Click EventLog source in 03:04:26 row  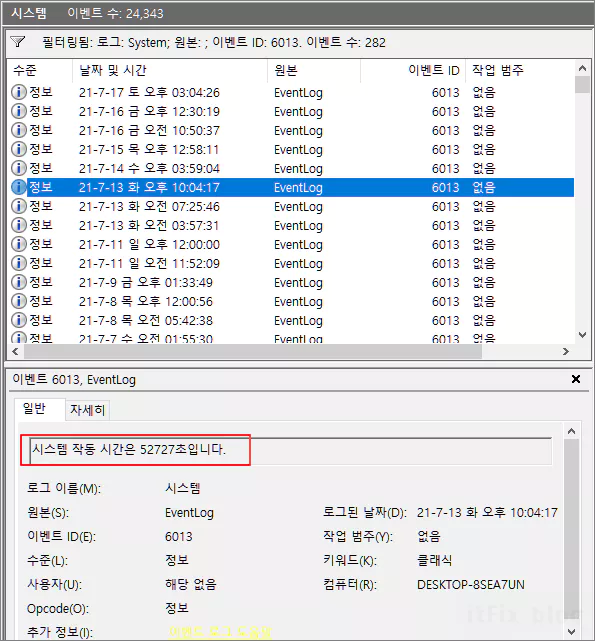298,93
